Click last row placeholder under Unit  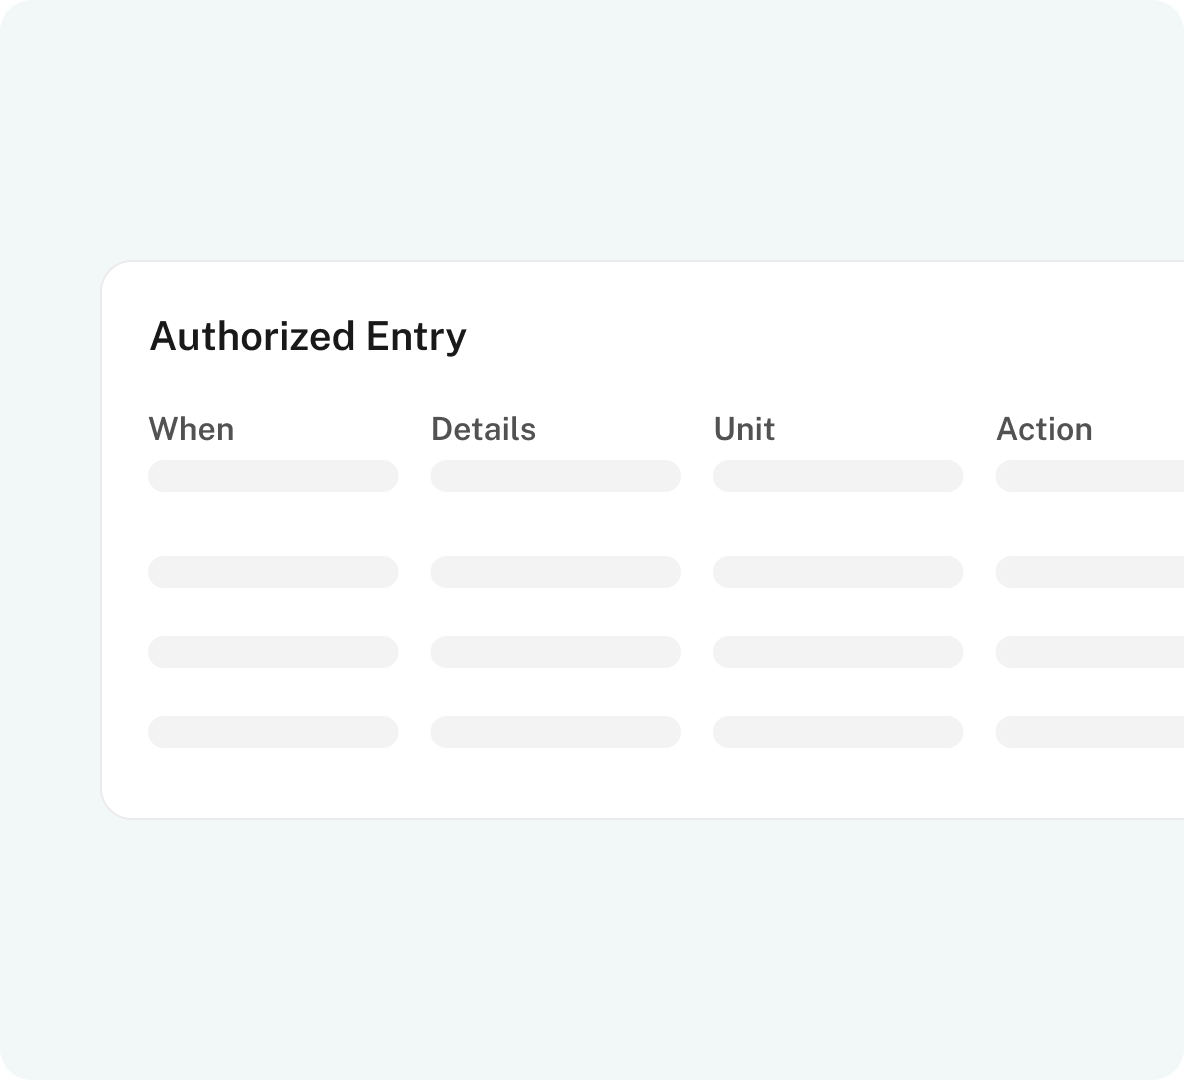(838, 732)
